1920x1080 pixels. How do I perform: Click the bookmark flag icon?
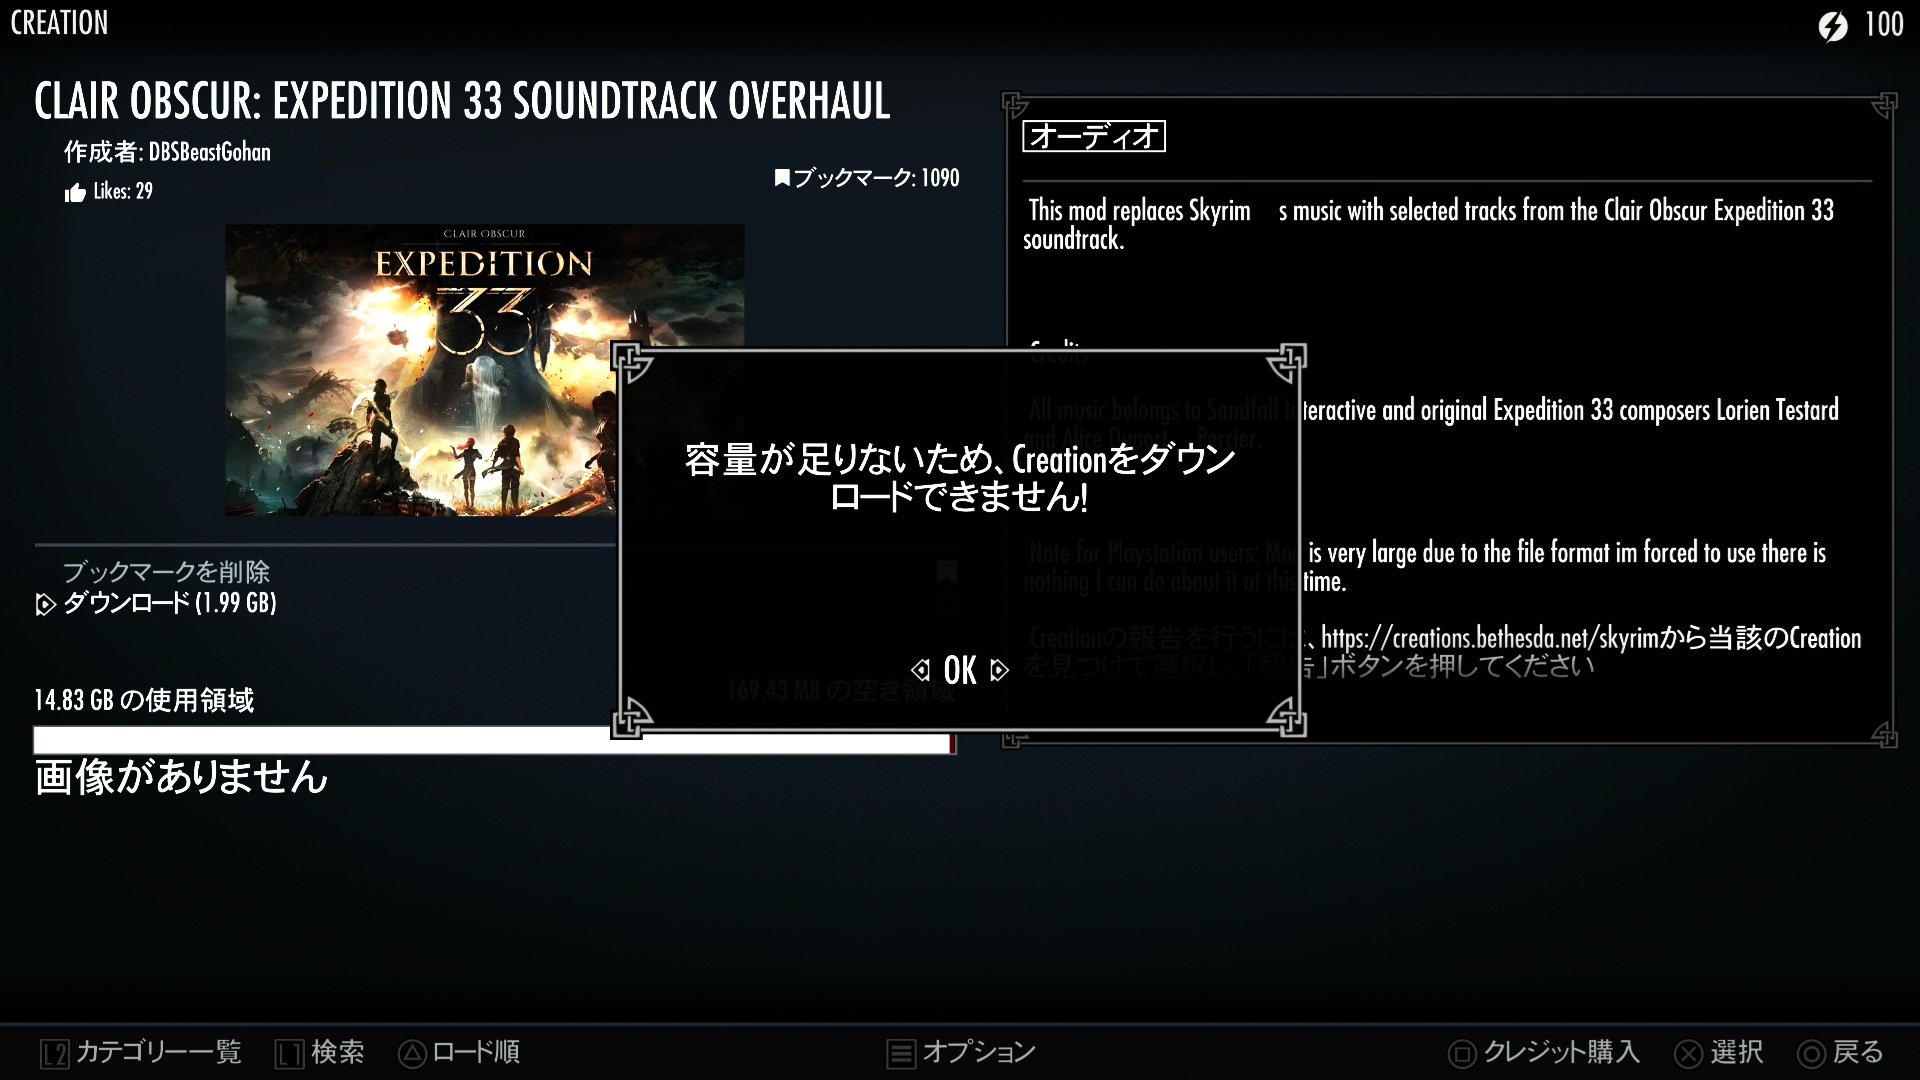pyautogui.click(x=782, y=178)
